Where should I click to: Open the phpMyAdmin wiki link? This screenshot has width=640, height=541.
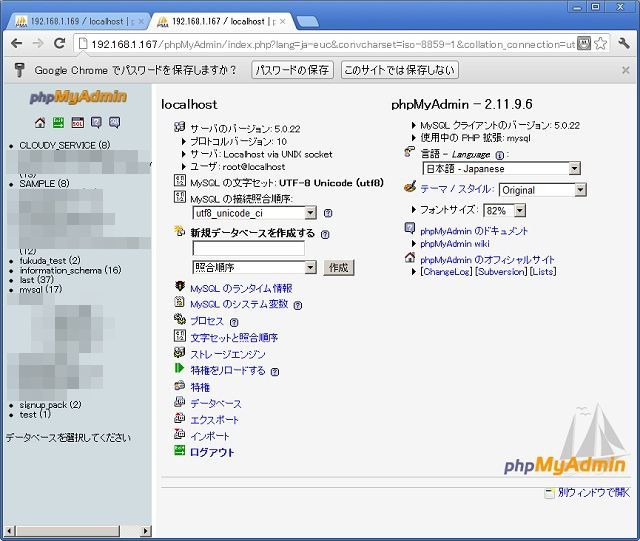click(455, 244)
